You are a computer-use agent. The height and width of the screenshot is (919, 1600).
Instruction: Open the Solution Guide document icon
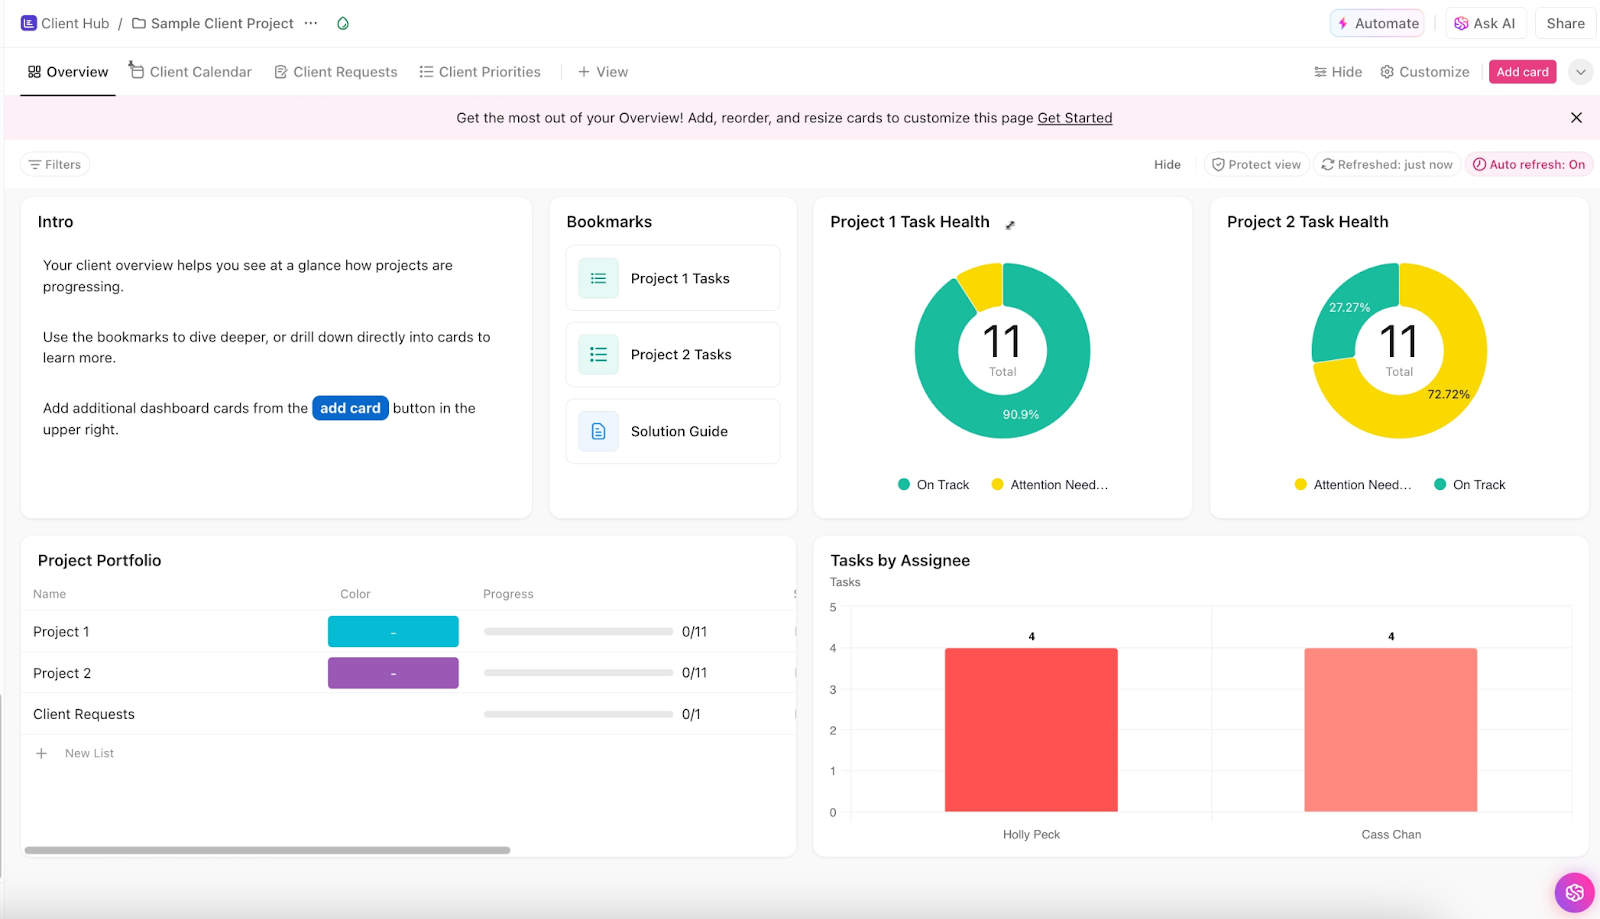(x=598, y=431)
